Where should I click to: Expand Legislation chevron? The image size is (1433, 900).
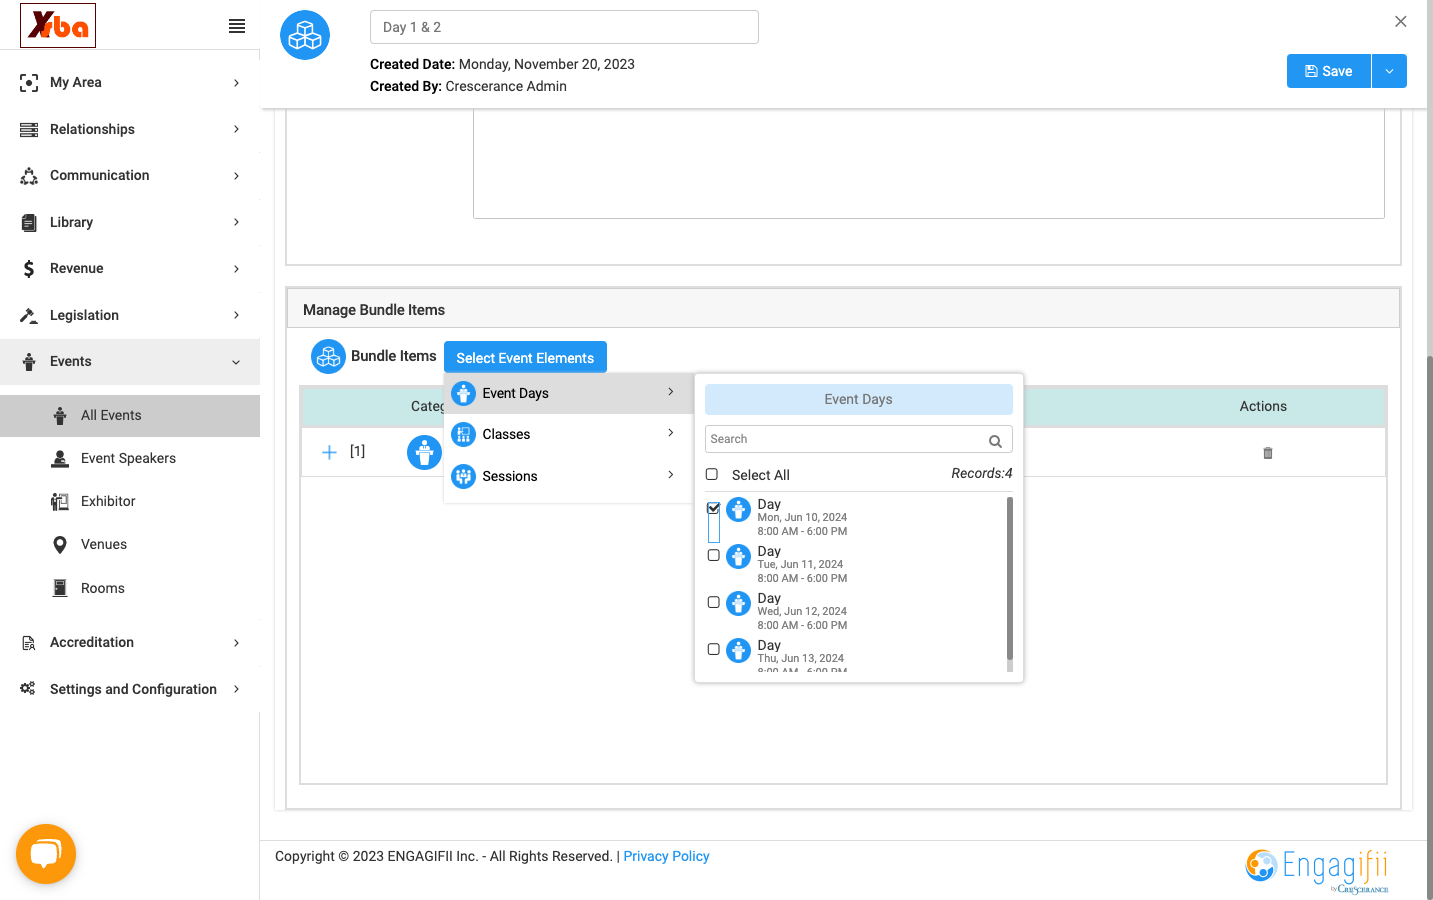(x=236, y=315)
